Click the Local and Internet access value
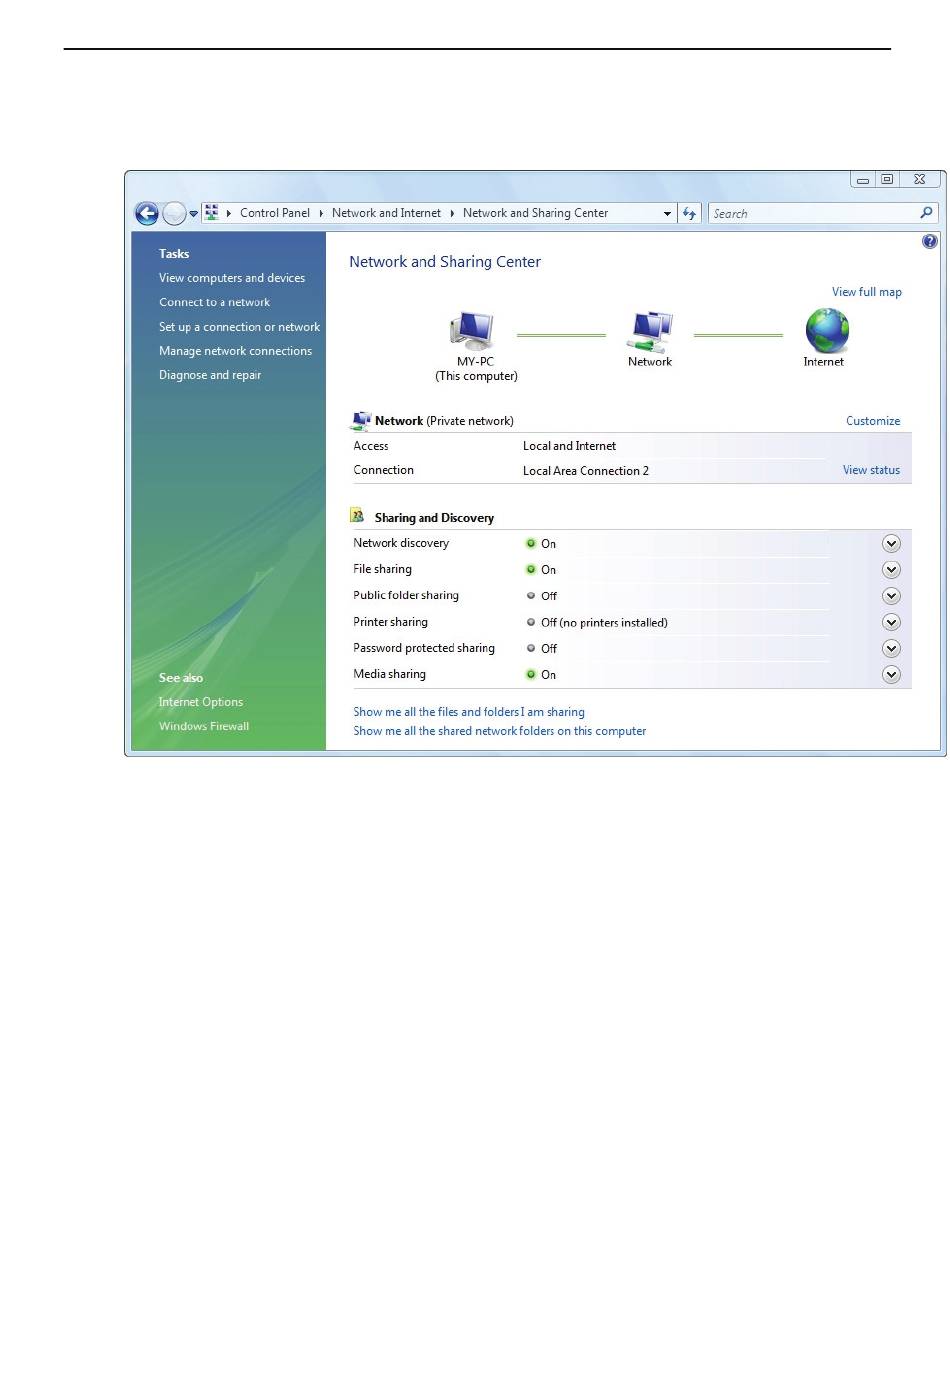 (569, 446)
